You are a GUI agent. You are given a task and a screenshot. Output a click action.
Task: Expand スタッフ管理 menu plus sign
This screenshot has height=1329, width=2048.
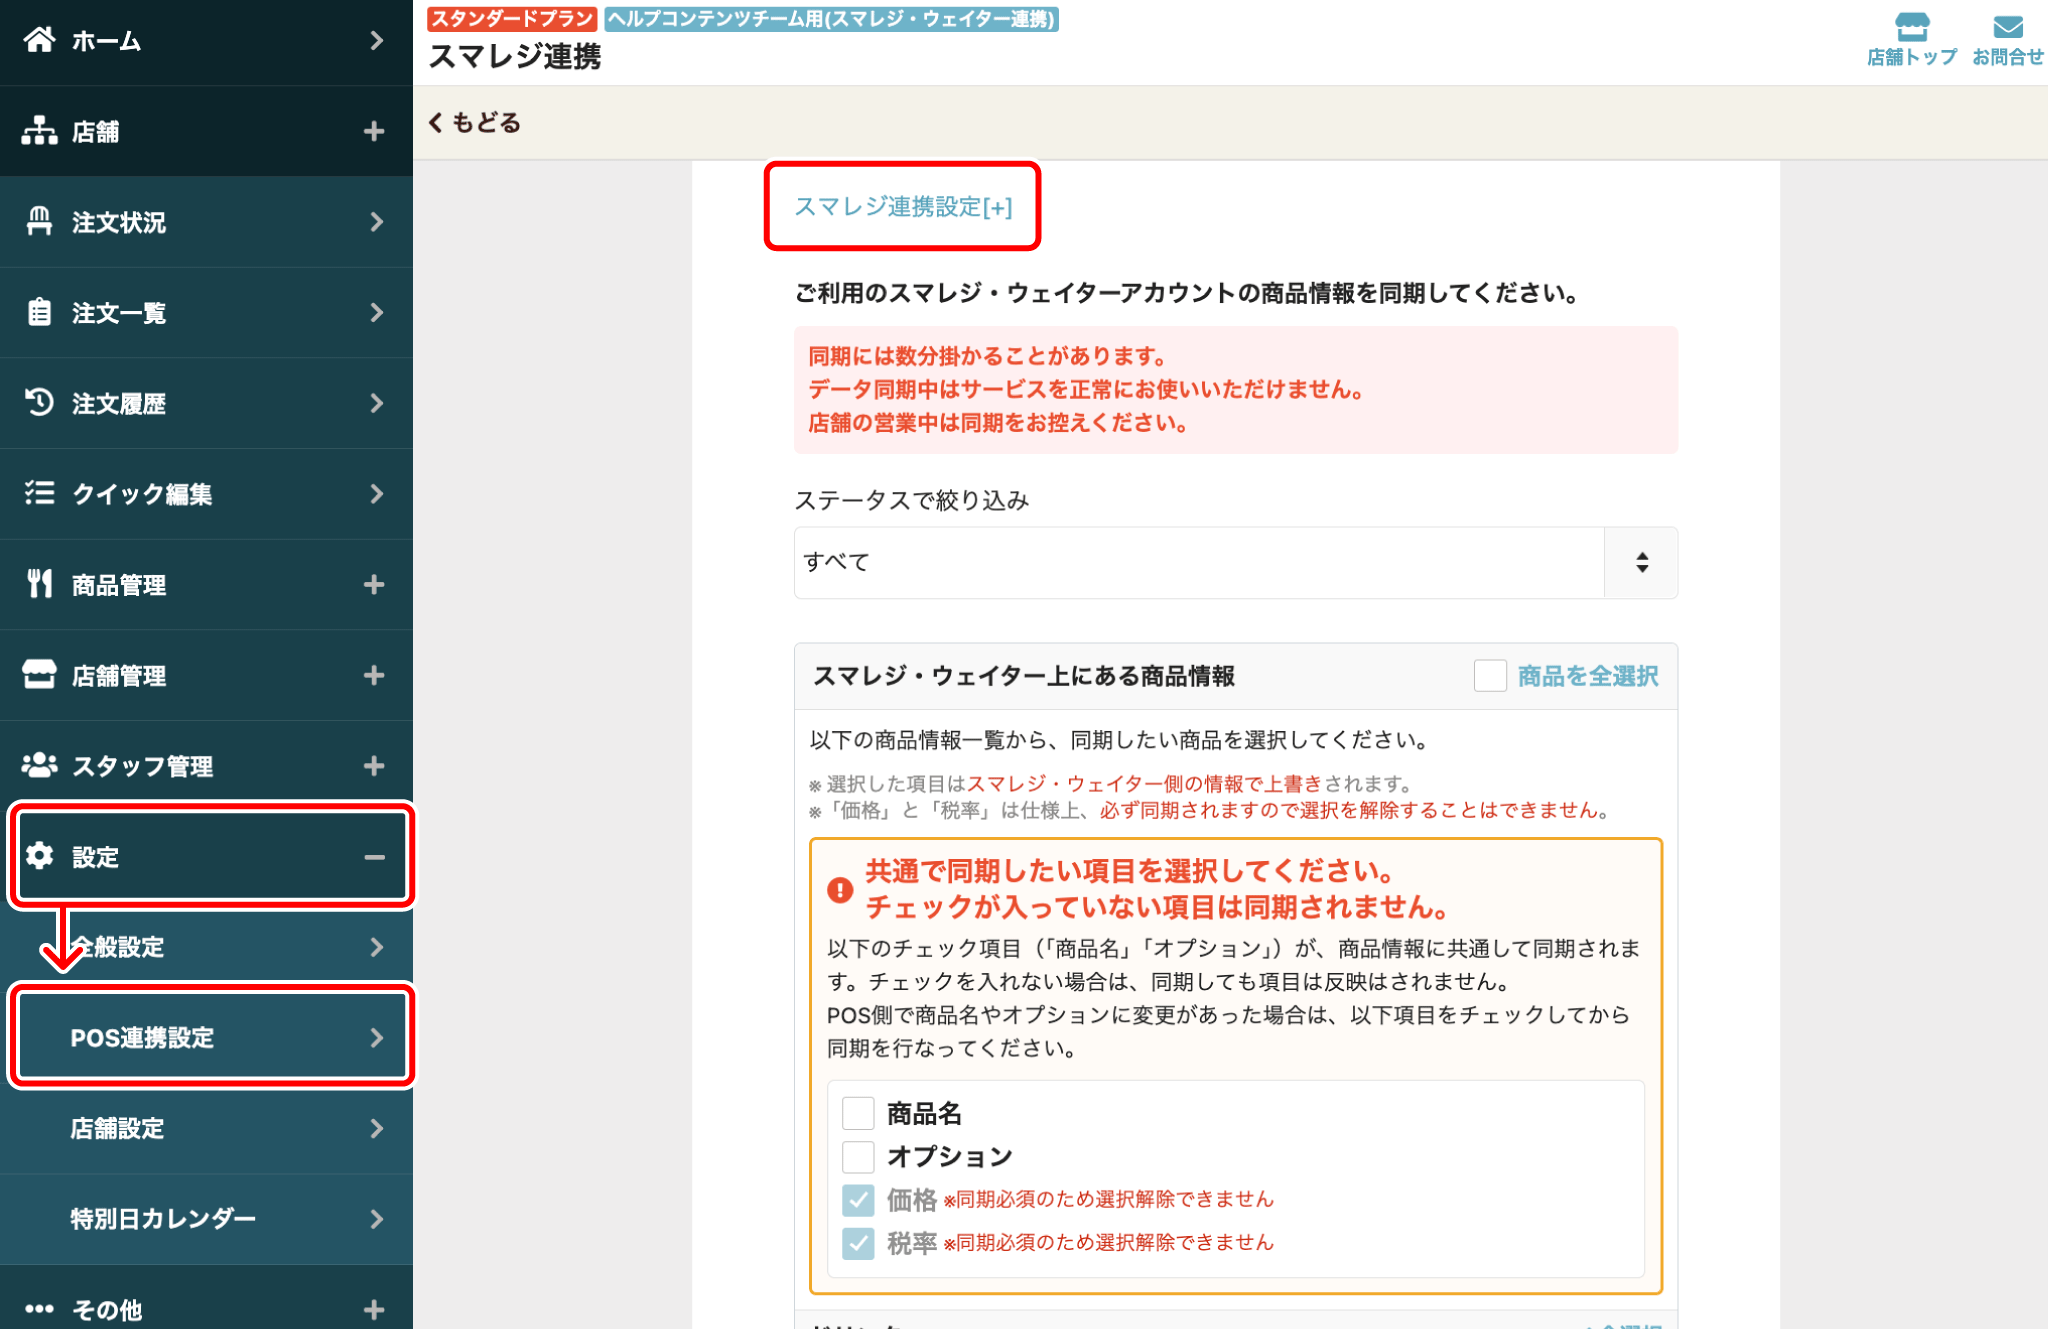(374, 766)
